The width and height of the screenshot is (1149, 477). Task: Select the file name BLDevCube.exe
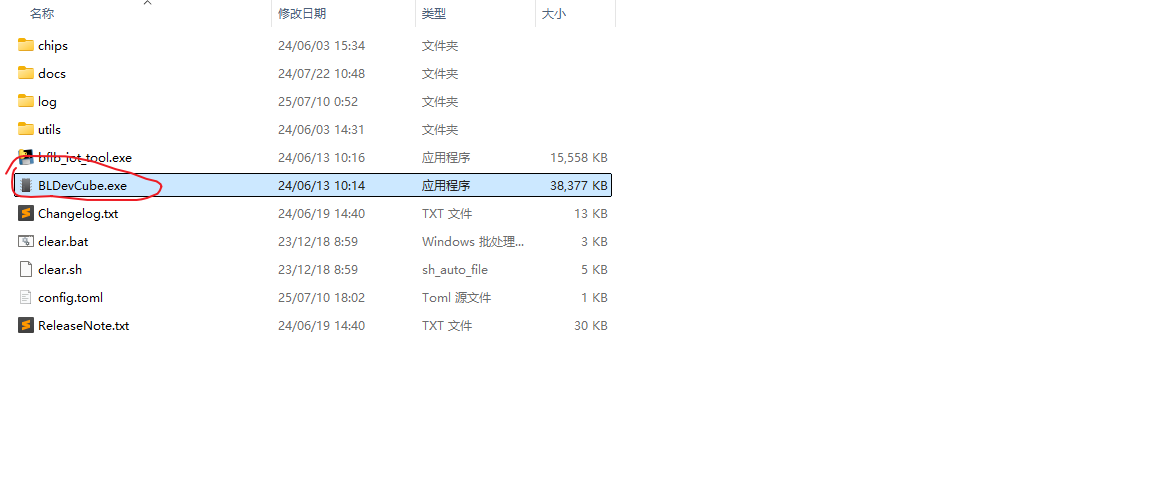pos(82,185)
